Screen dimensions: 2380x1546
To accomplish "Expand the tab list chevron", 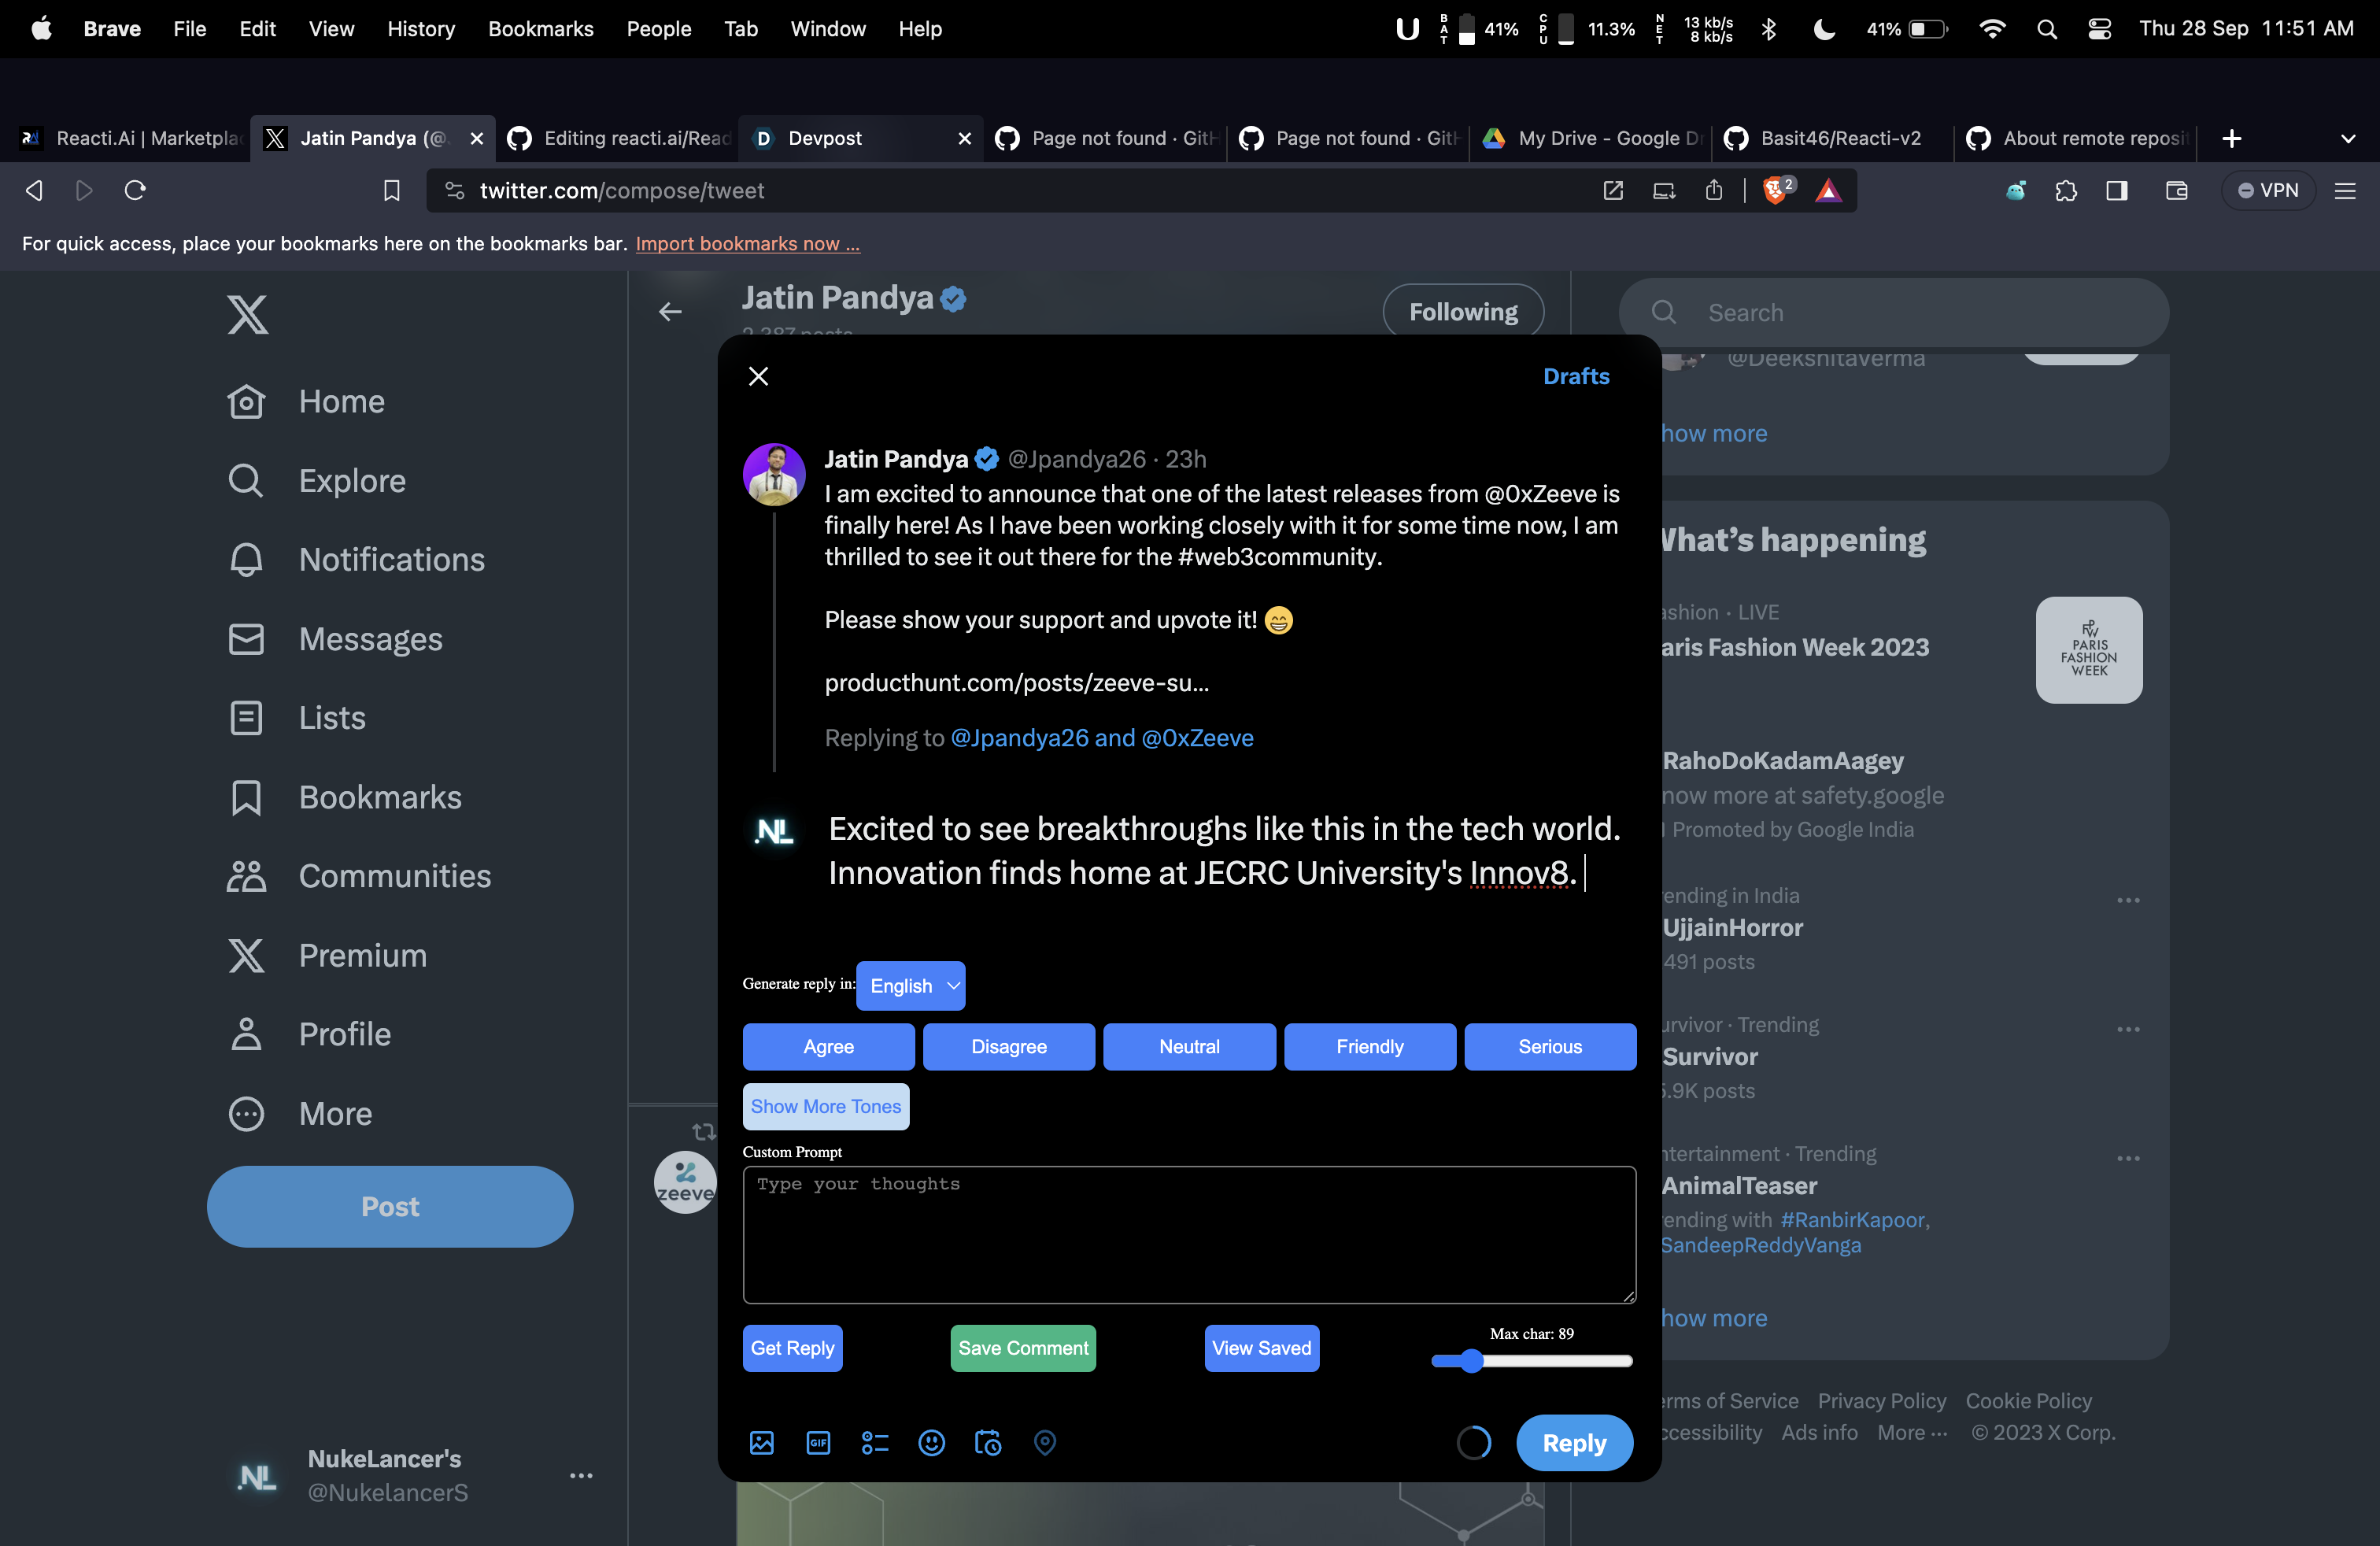I will point(2348,138).
